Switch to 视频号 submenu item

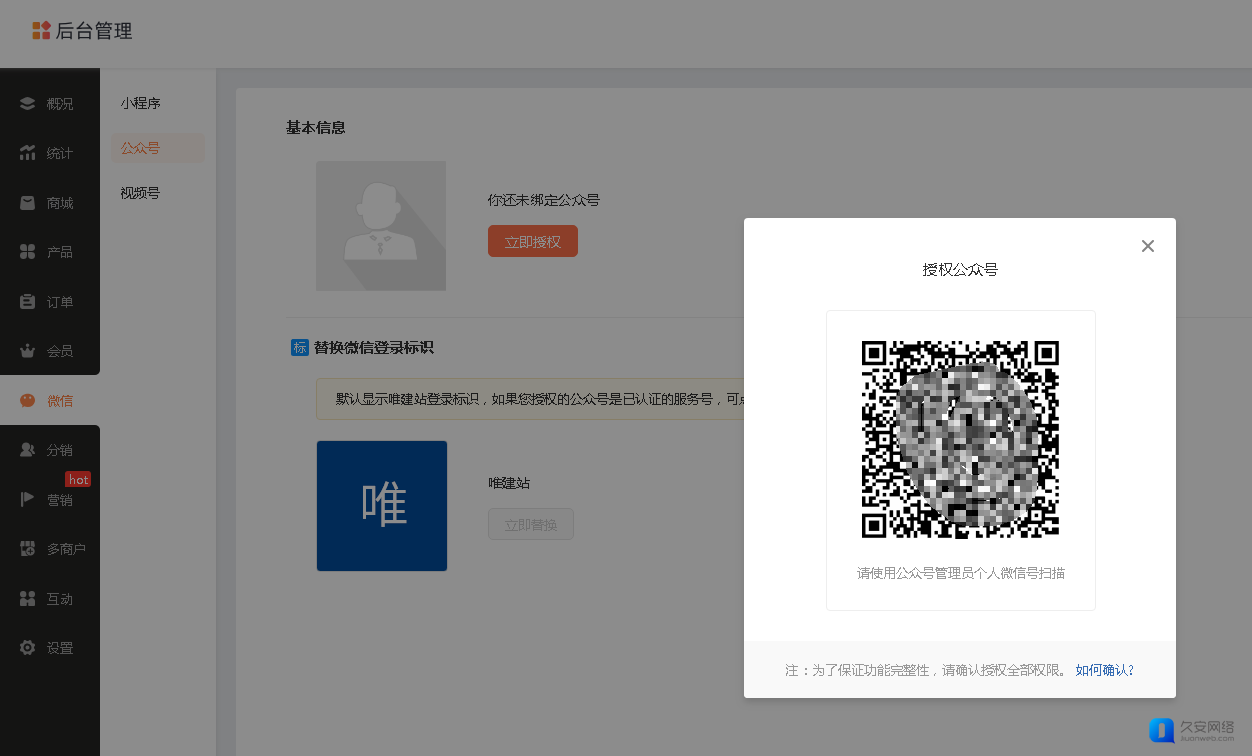point(141,193)
